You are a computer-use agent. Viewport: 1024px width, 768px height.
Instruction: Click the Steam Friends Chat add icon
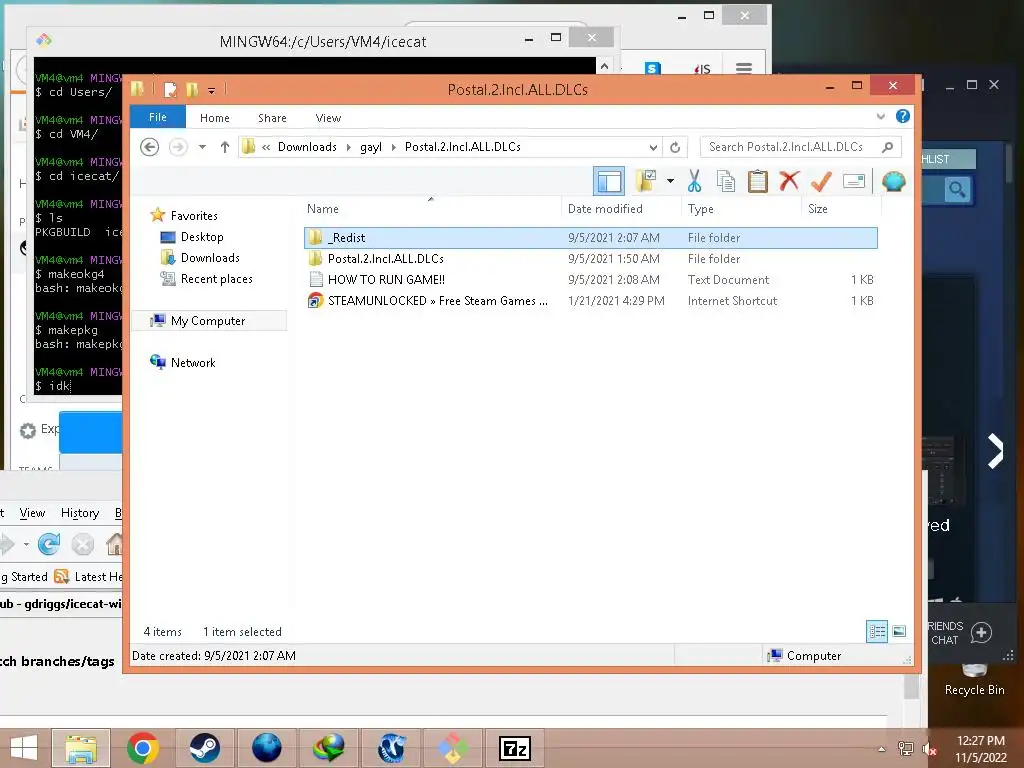[981, 632]
